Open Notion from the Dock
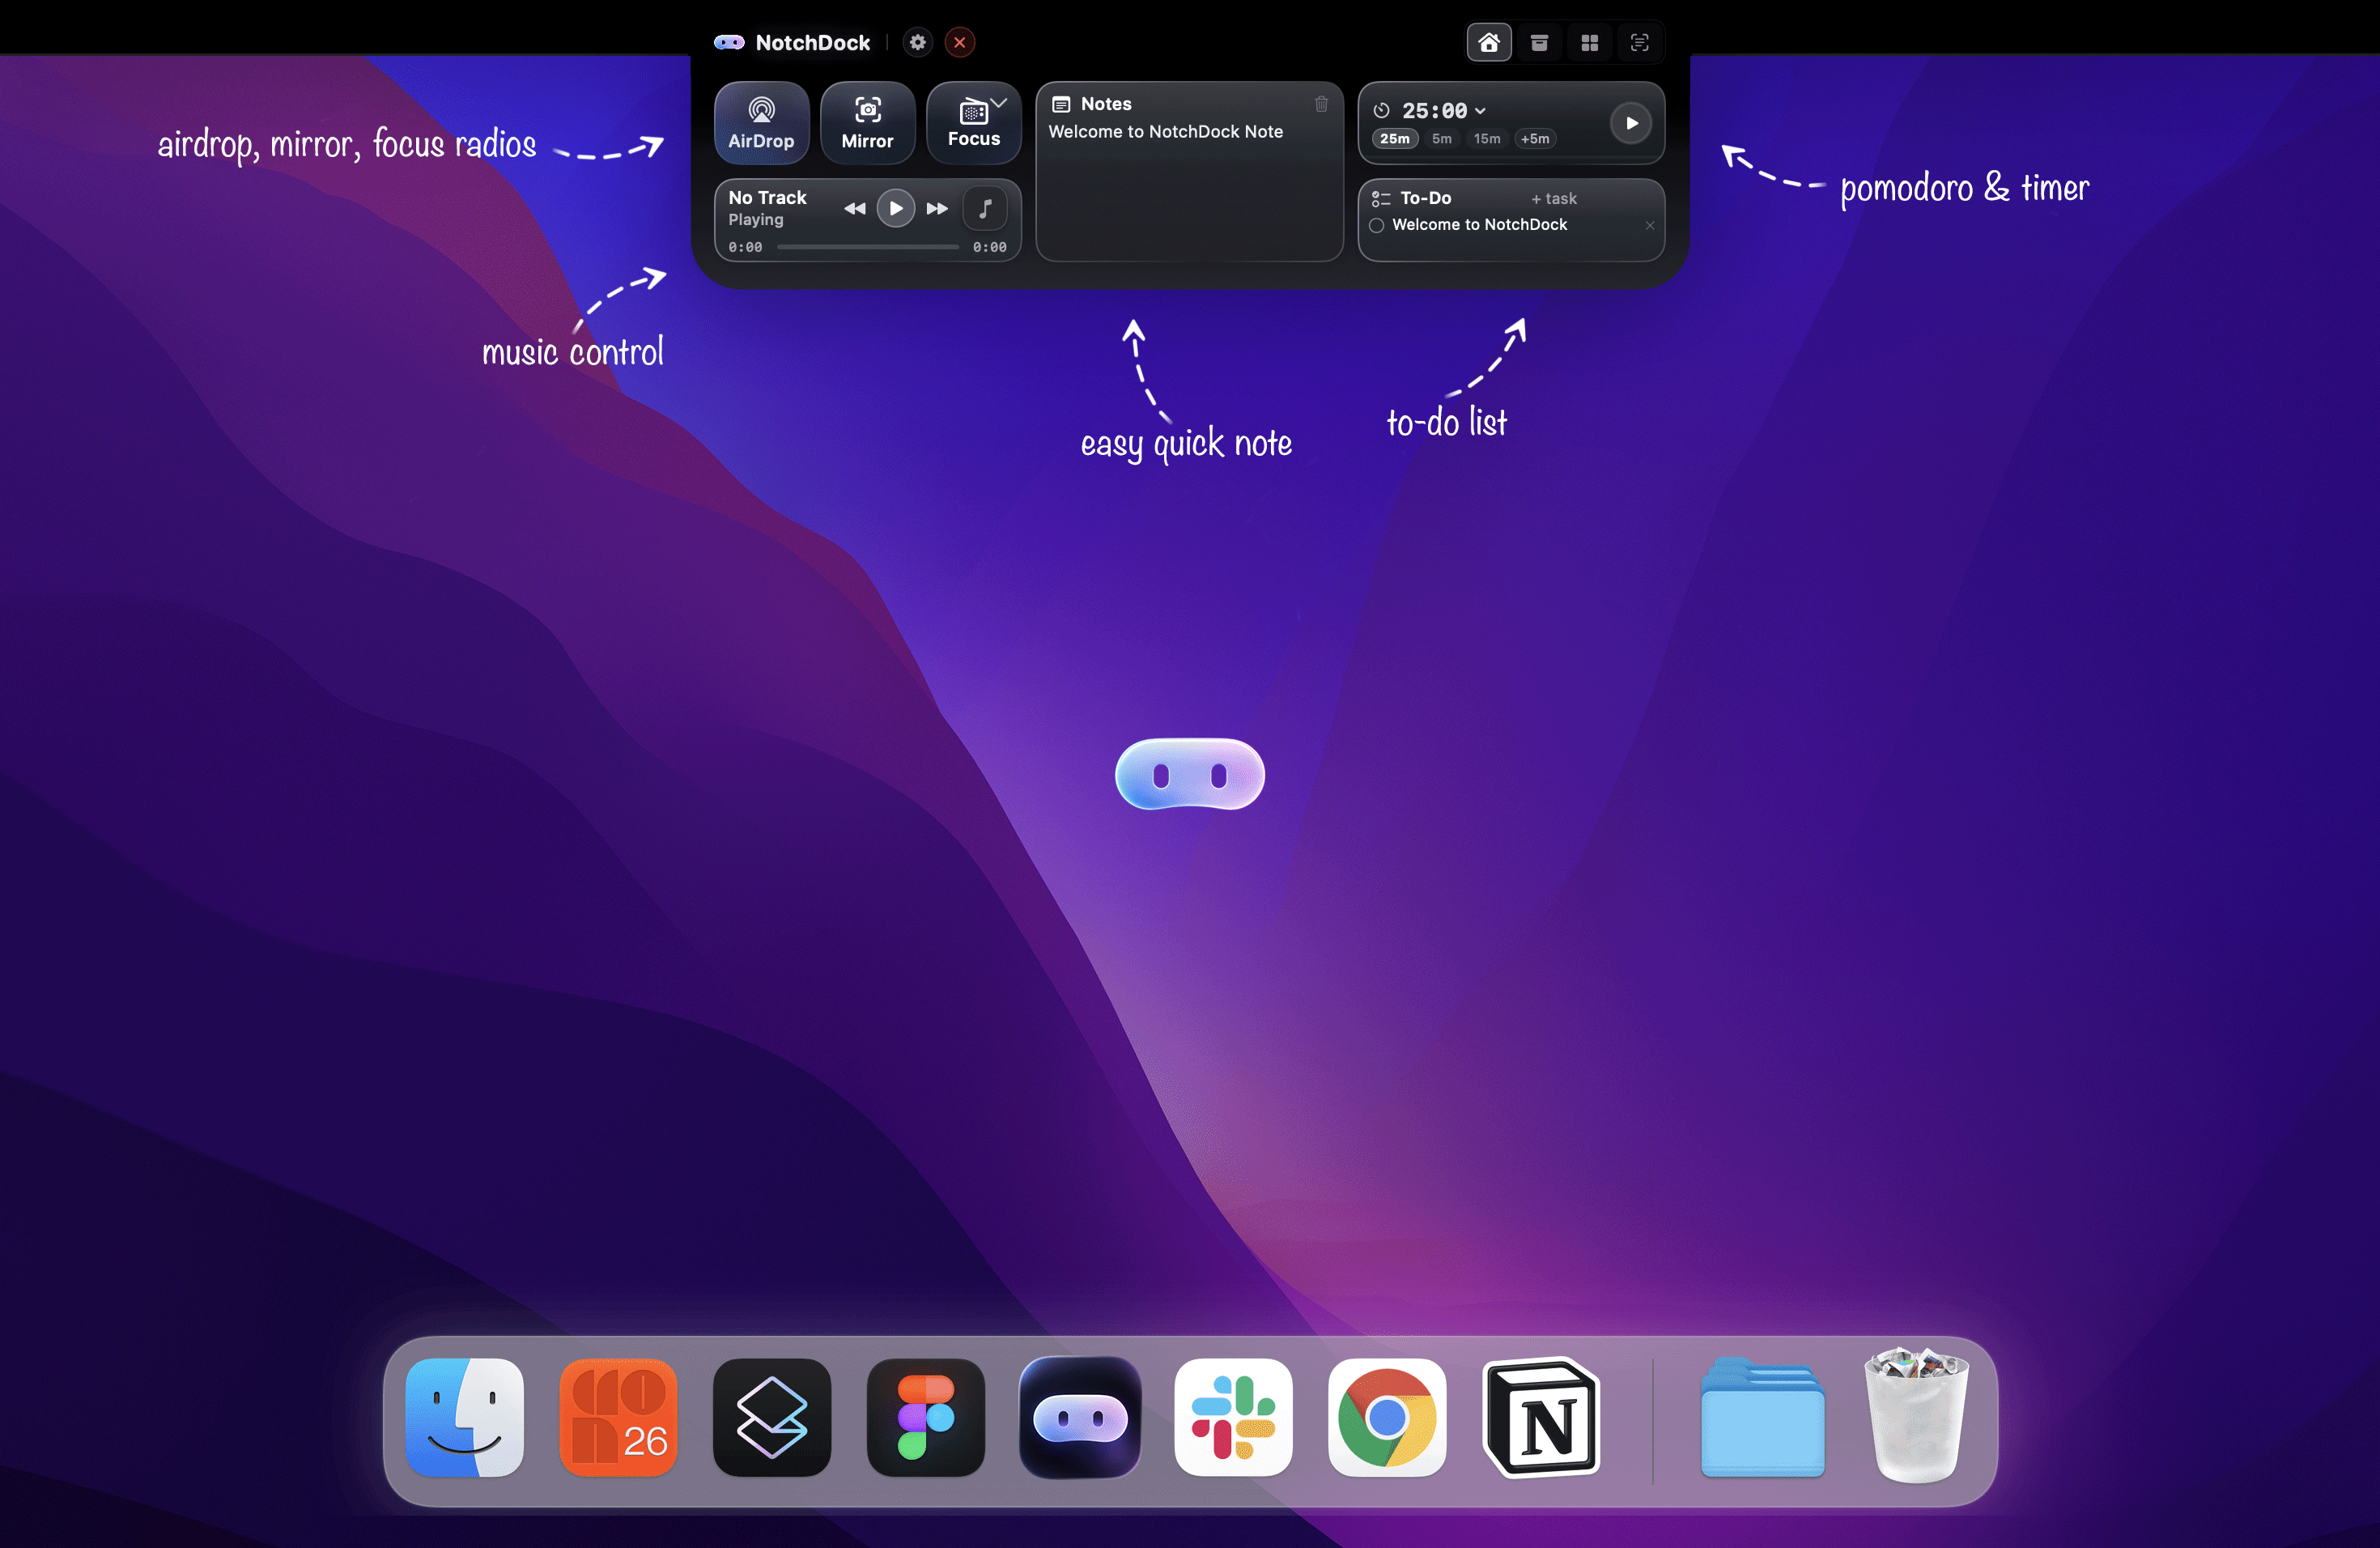 pos(1542,1417)
